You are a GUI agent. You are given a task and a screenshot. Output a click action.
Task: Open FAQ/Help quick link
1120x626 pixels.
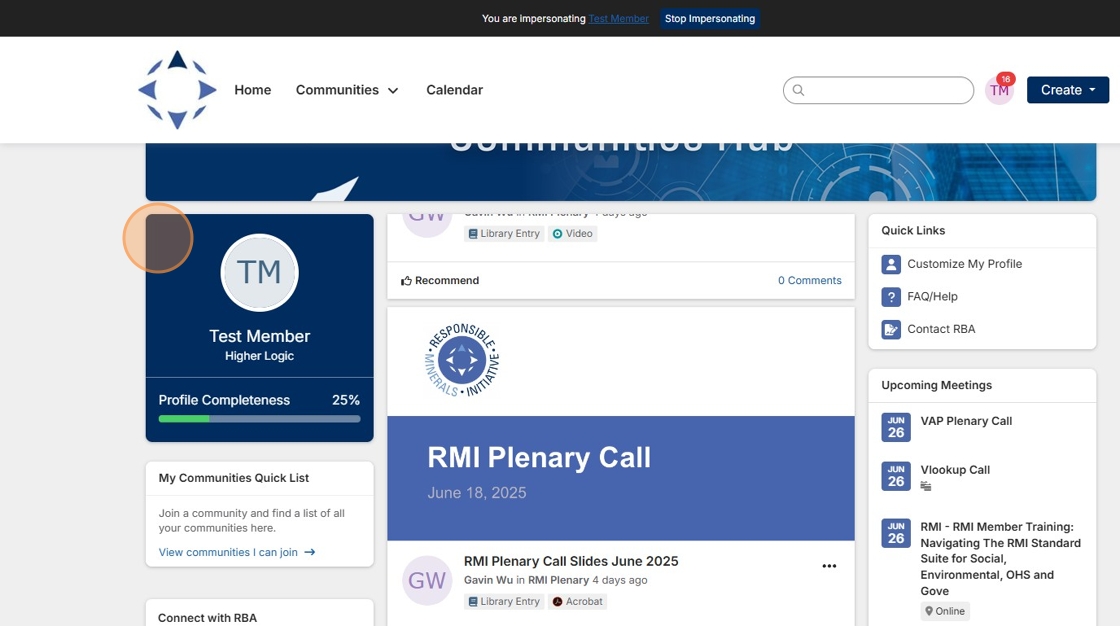932,297
